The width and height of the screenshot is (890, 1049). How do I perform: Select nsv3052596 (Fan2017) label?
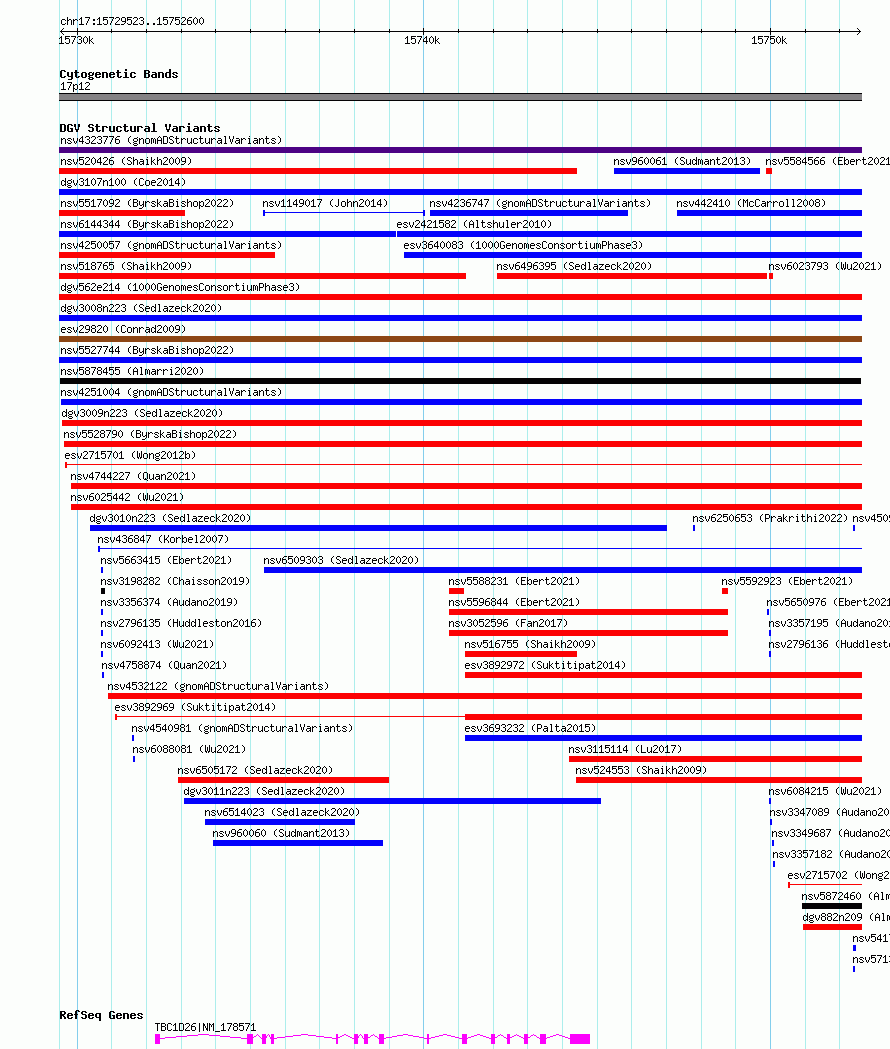point(509,624)
